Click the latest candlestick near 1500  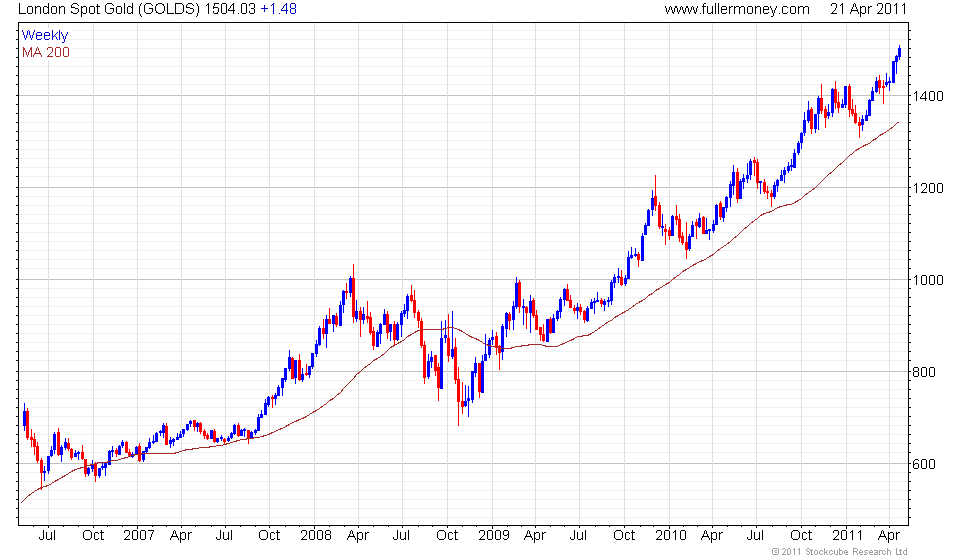pos(899,51)
